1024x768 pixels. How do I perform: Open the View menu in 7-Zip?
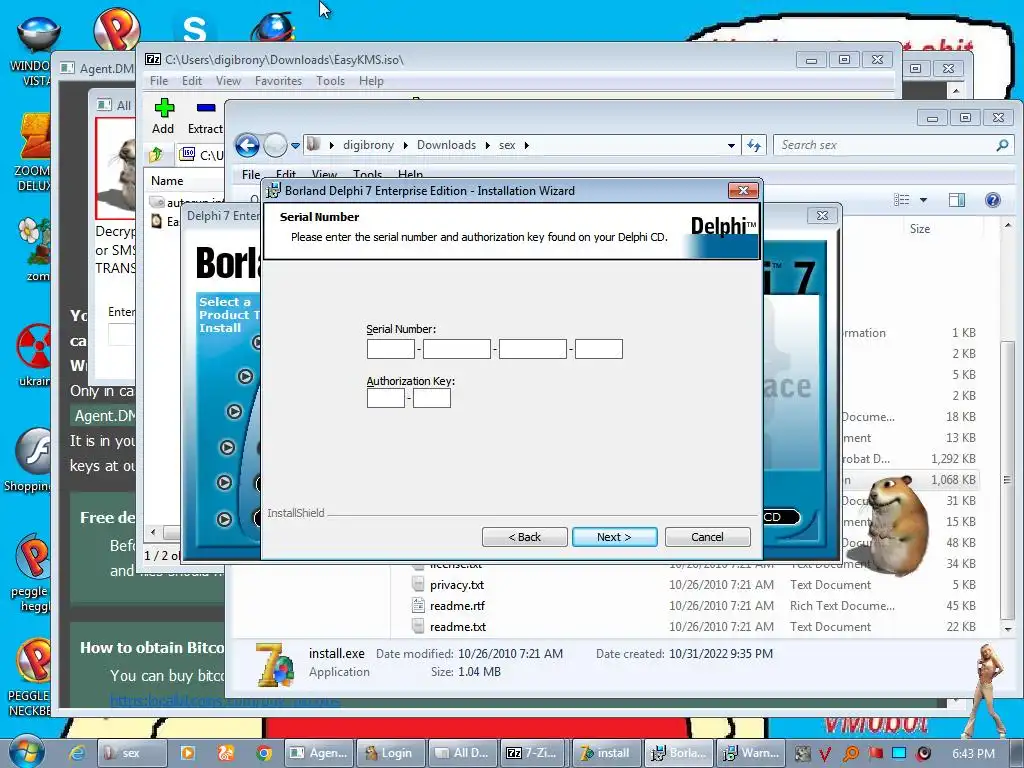[x=228, y=81]
